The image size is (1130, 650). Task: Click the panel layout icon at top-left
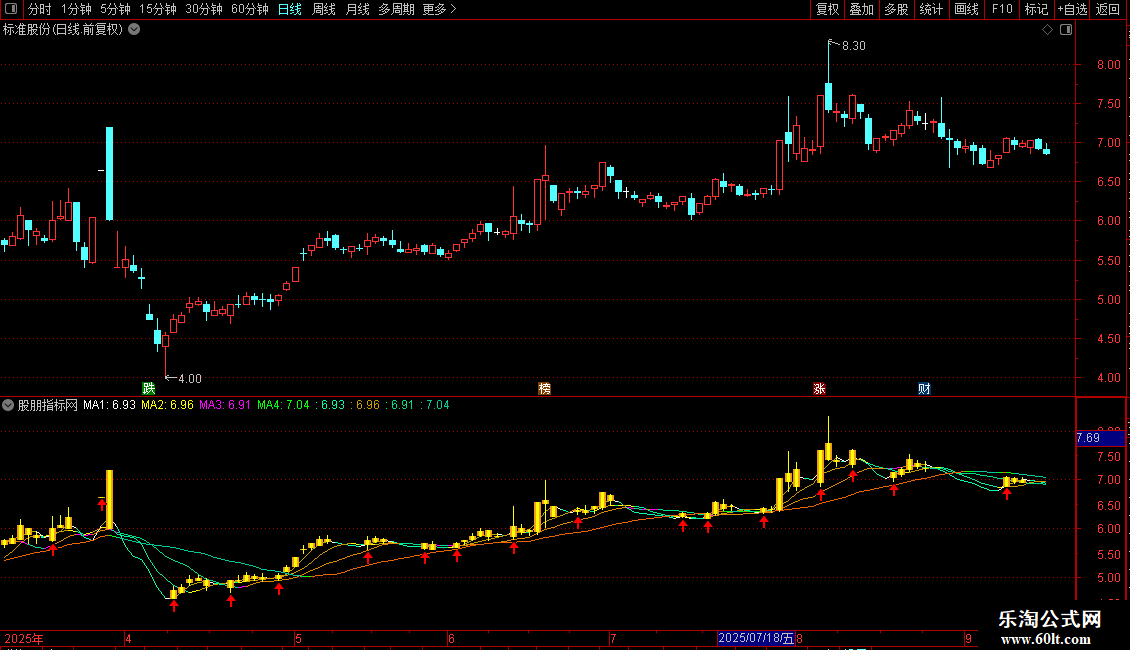click(x=11, y=9)
